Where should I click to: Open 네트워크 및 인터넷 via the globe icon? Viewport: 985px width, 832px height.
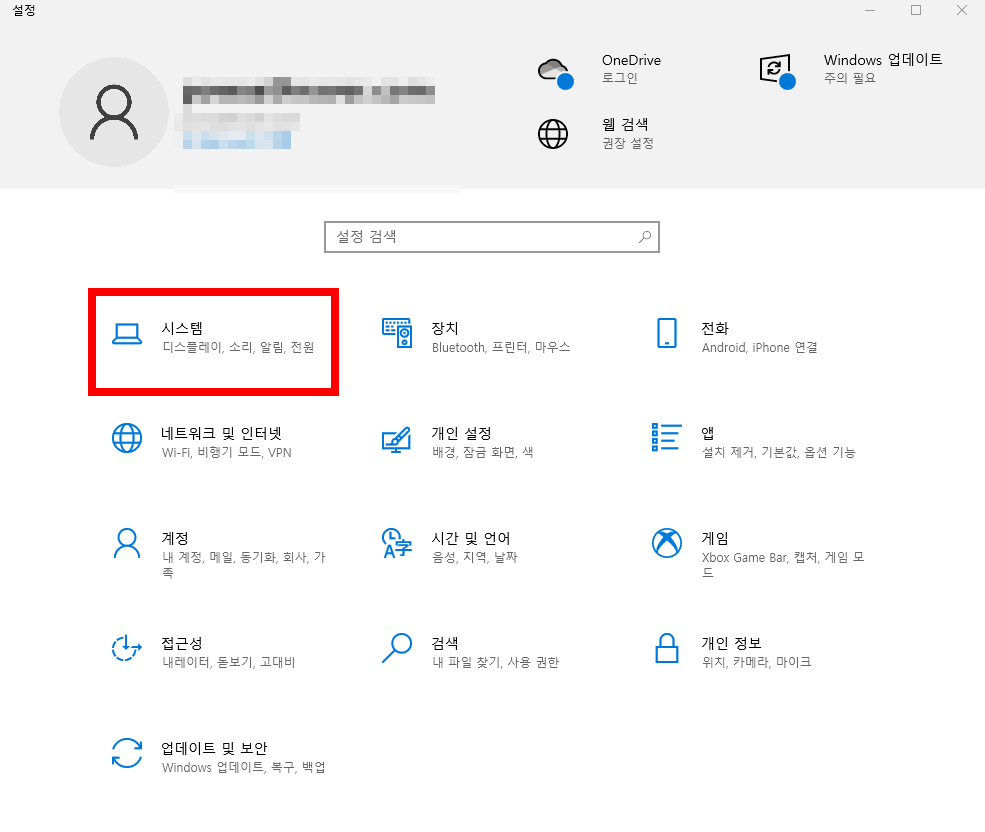point(127,438)
